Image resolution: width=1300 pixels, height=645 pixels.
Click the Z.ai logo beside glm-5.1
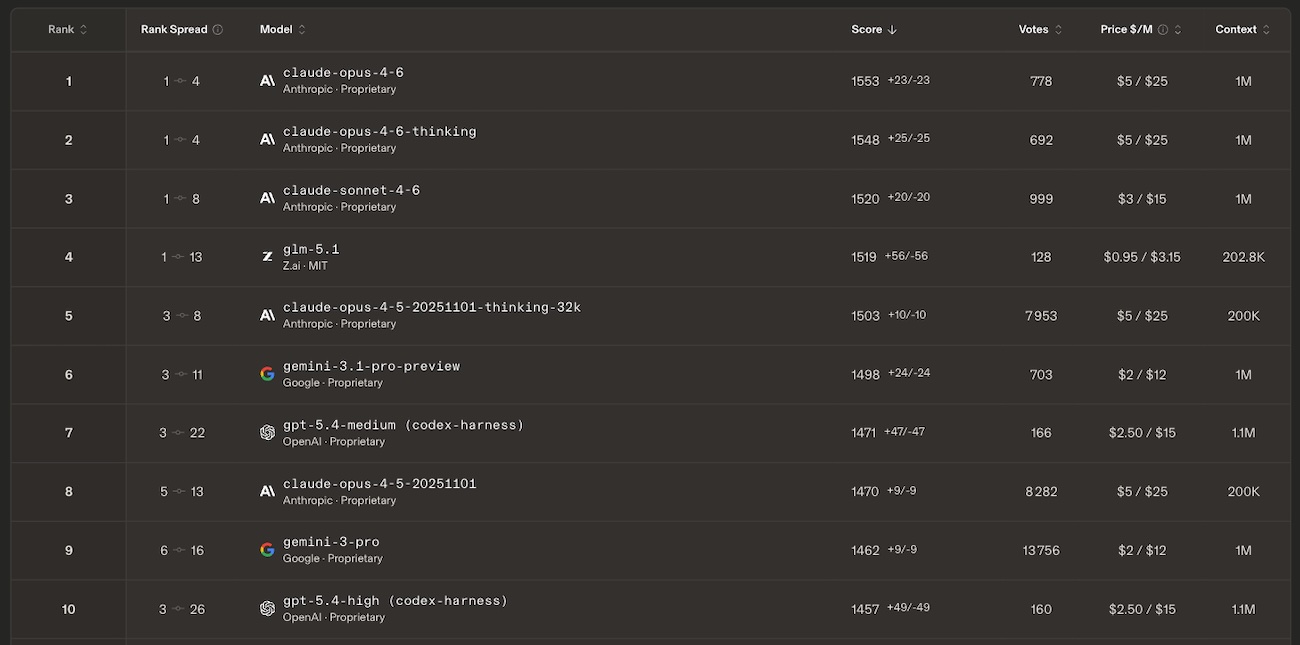pyautogui.click(x=267, y=257)
